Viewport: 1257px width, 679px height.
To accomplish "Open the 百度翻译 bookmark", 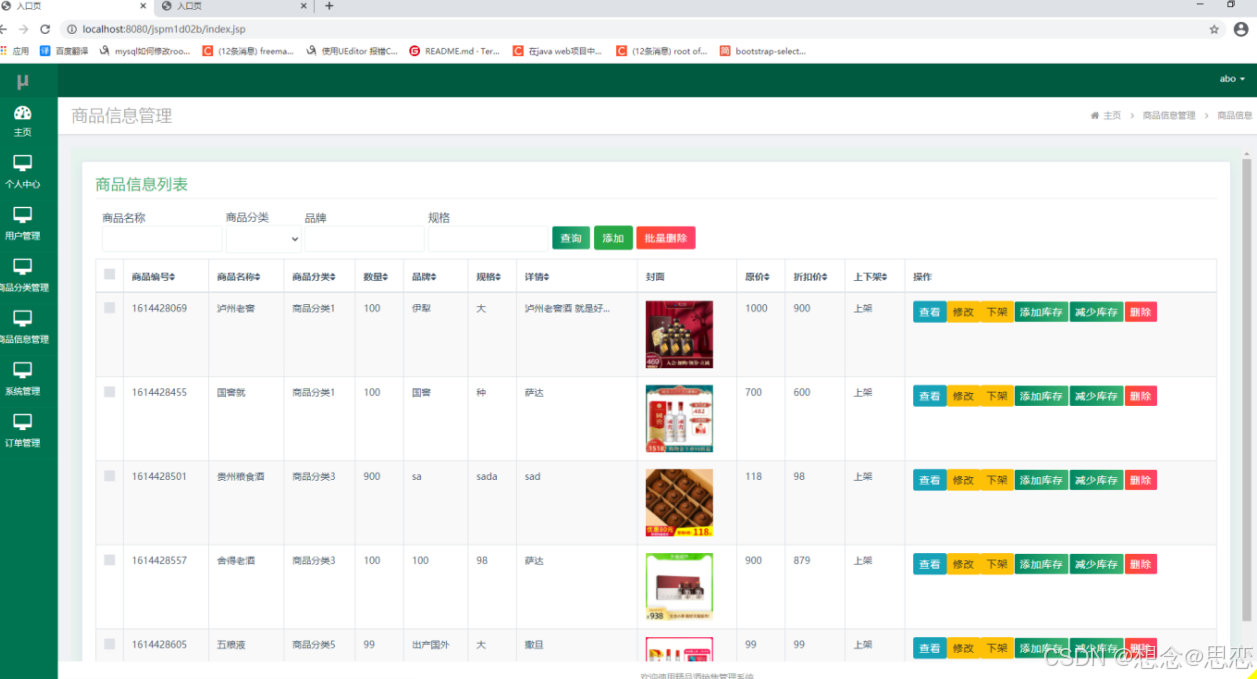I will pyautogui.click(x=65, y=51).
